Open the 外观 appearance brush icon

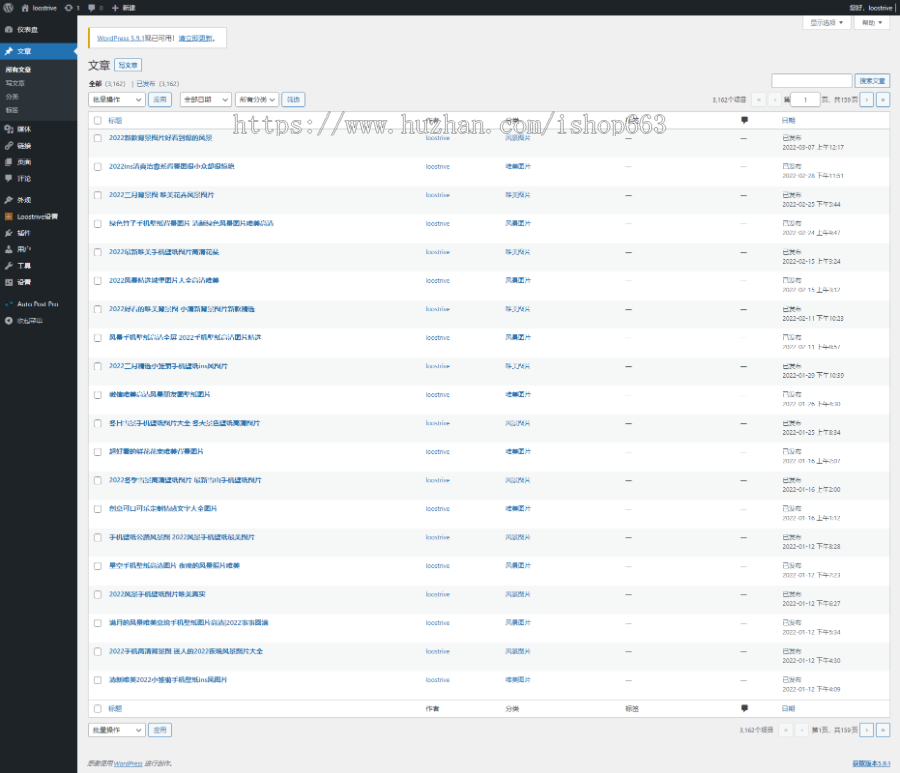coord(9,200)
